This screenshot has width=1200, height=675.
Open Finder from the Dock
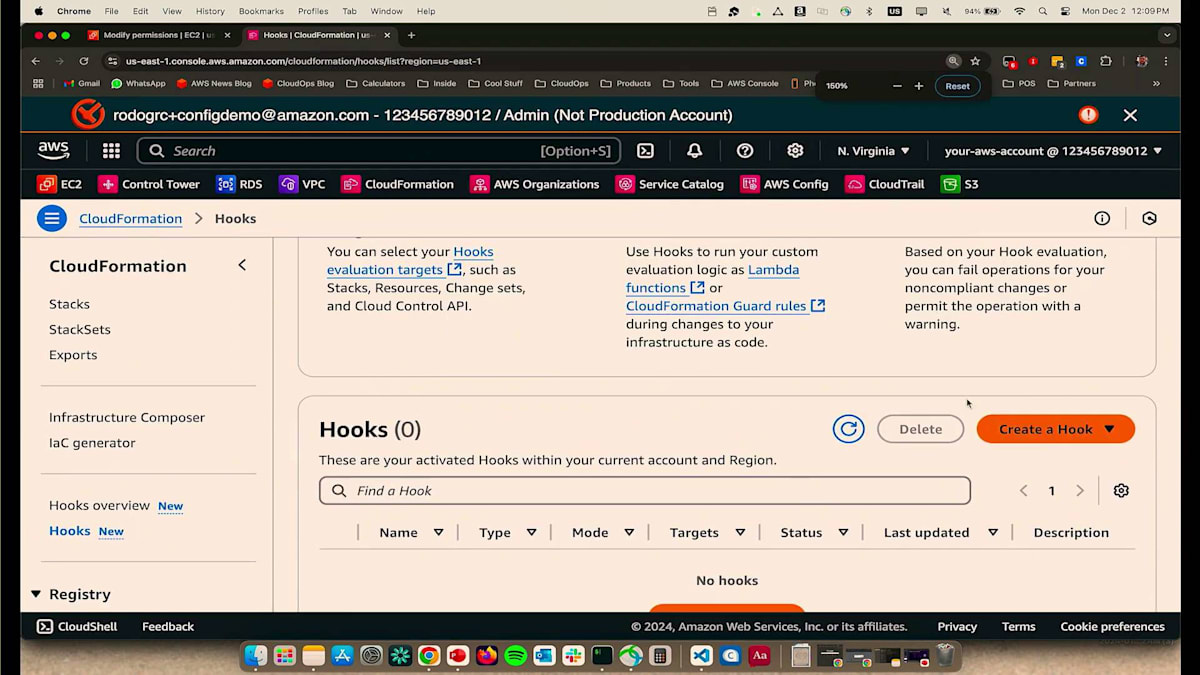tap(256, 656)
